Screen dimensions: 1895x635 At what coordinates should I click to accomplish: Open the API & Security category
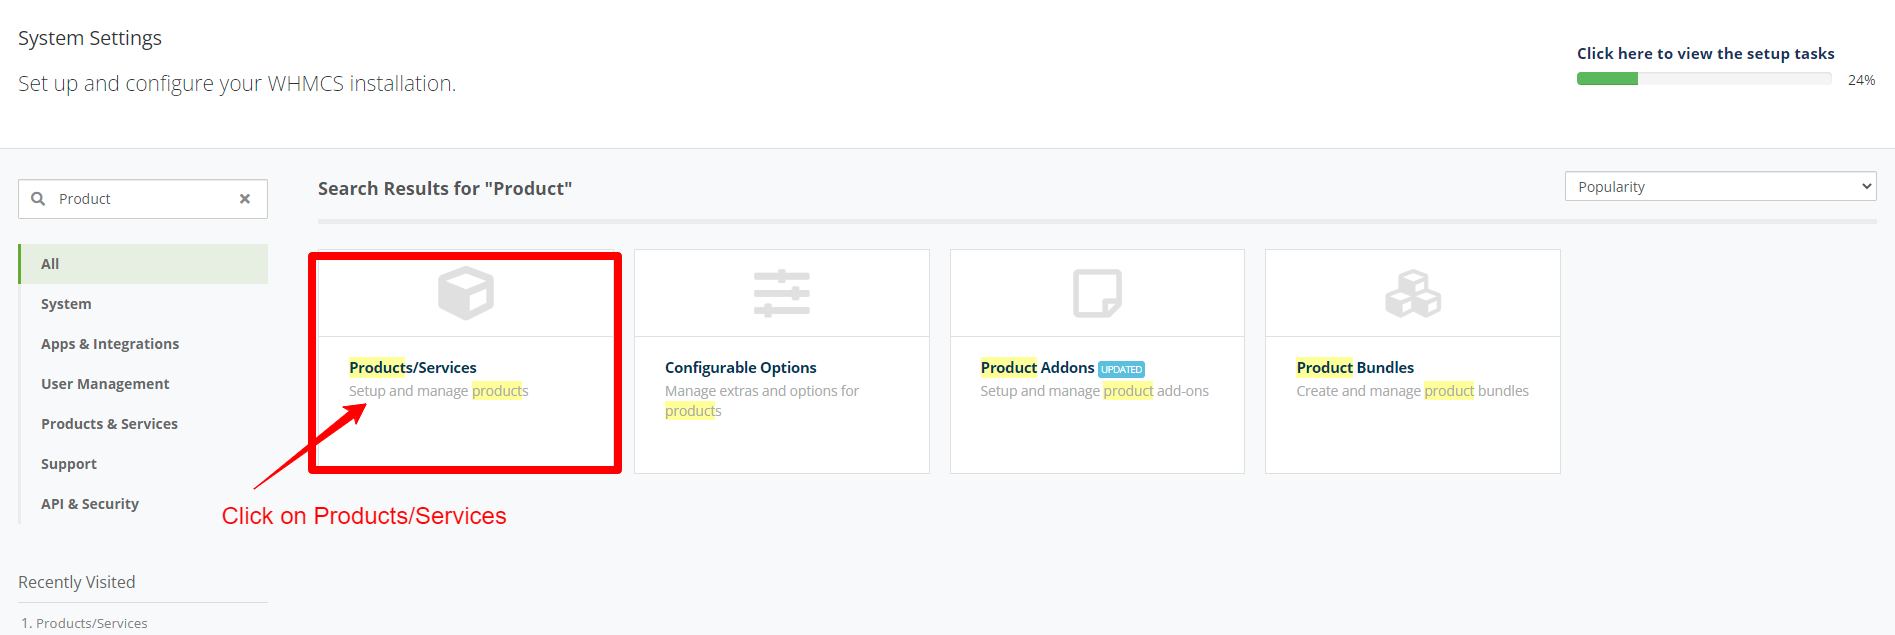coord(90,504)
